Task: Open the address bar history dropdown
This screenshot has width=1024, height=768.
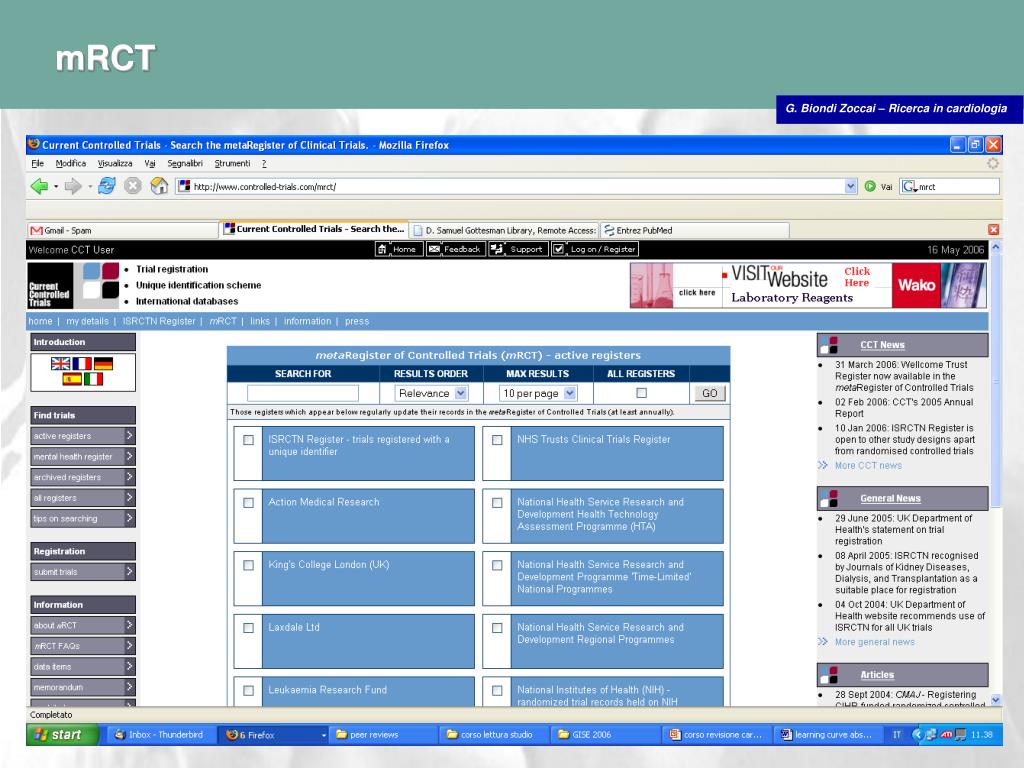Action: point(850,186)
